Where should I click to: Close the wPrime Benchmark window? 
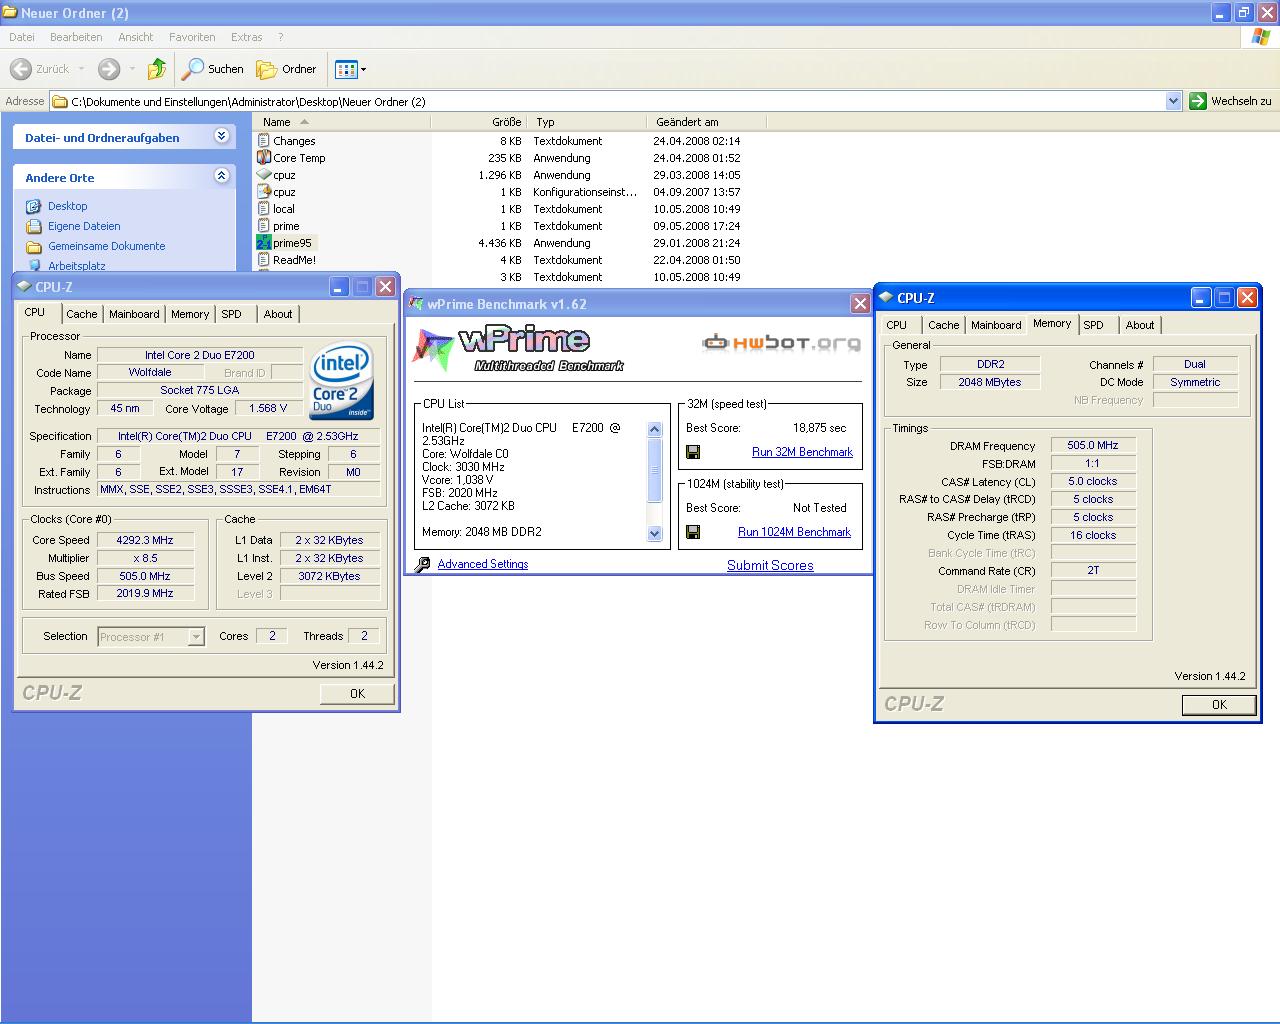pos(860,303)
